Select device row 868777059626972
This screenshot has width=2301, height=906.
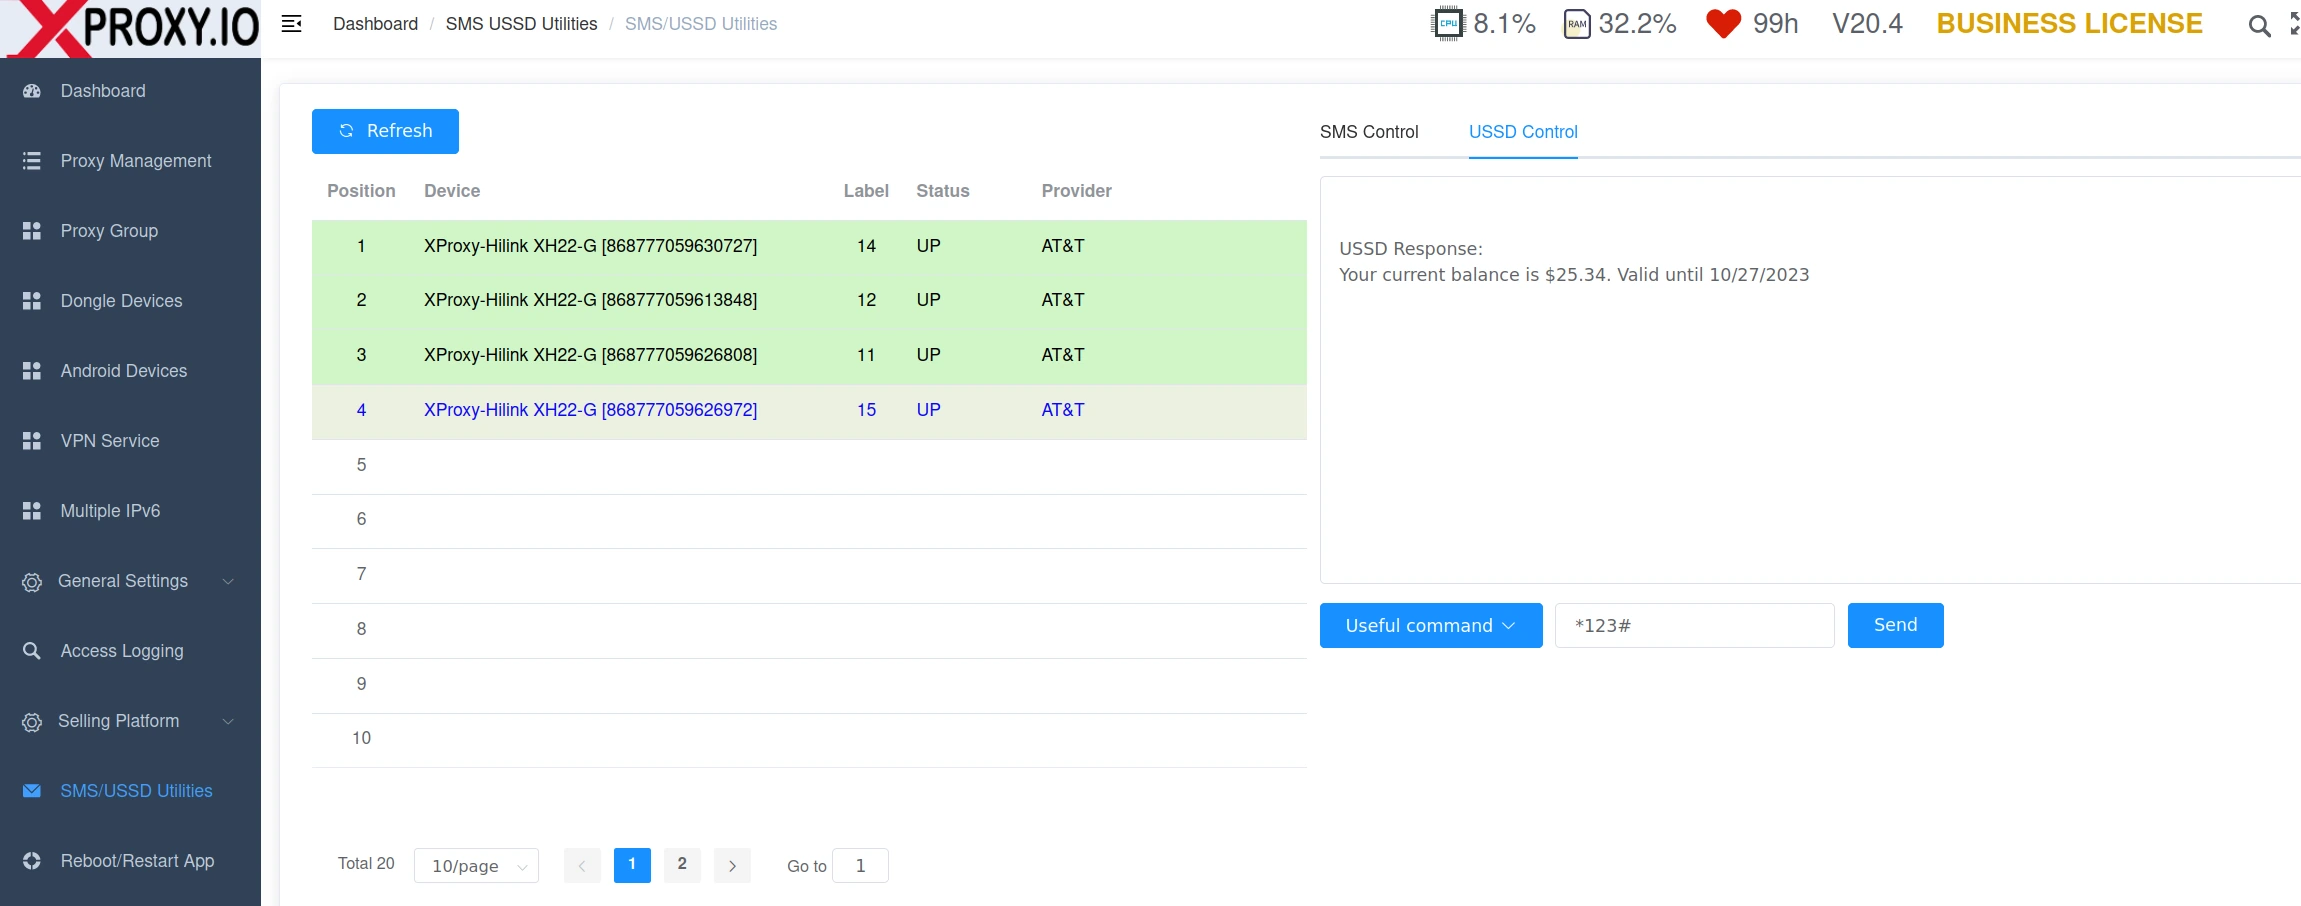point(809,411)
